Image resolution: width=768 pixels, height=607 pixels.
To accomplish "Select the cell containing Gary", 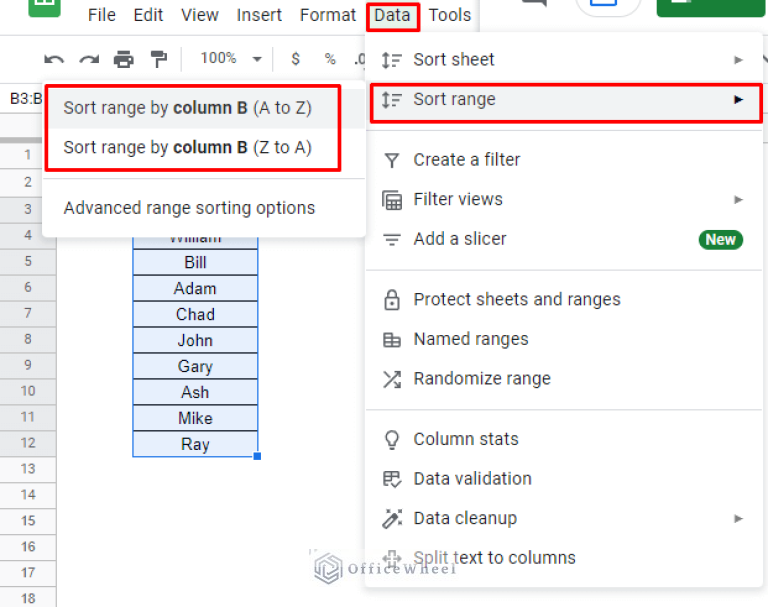I will coord(195,366).
